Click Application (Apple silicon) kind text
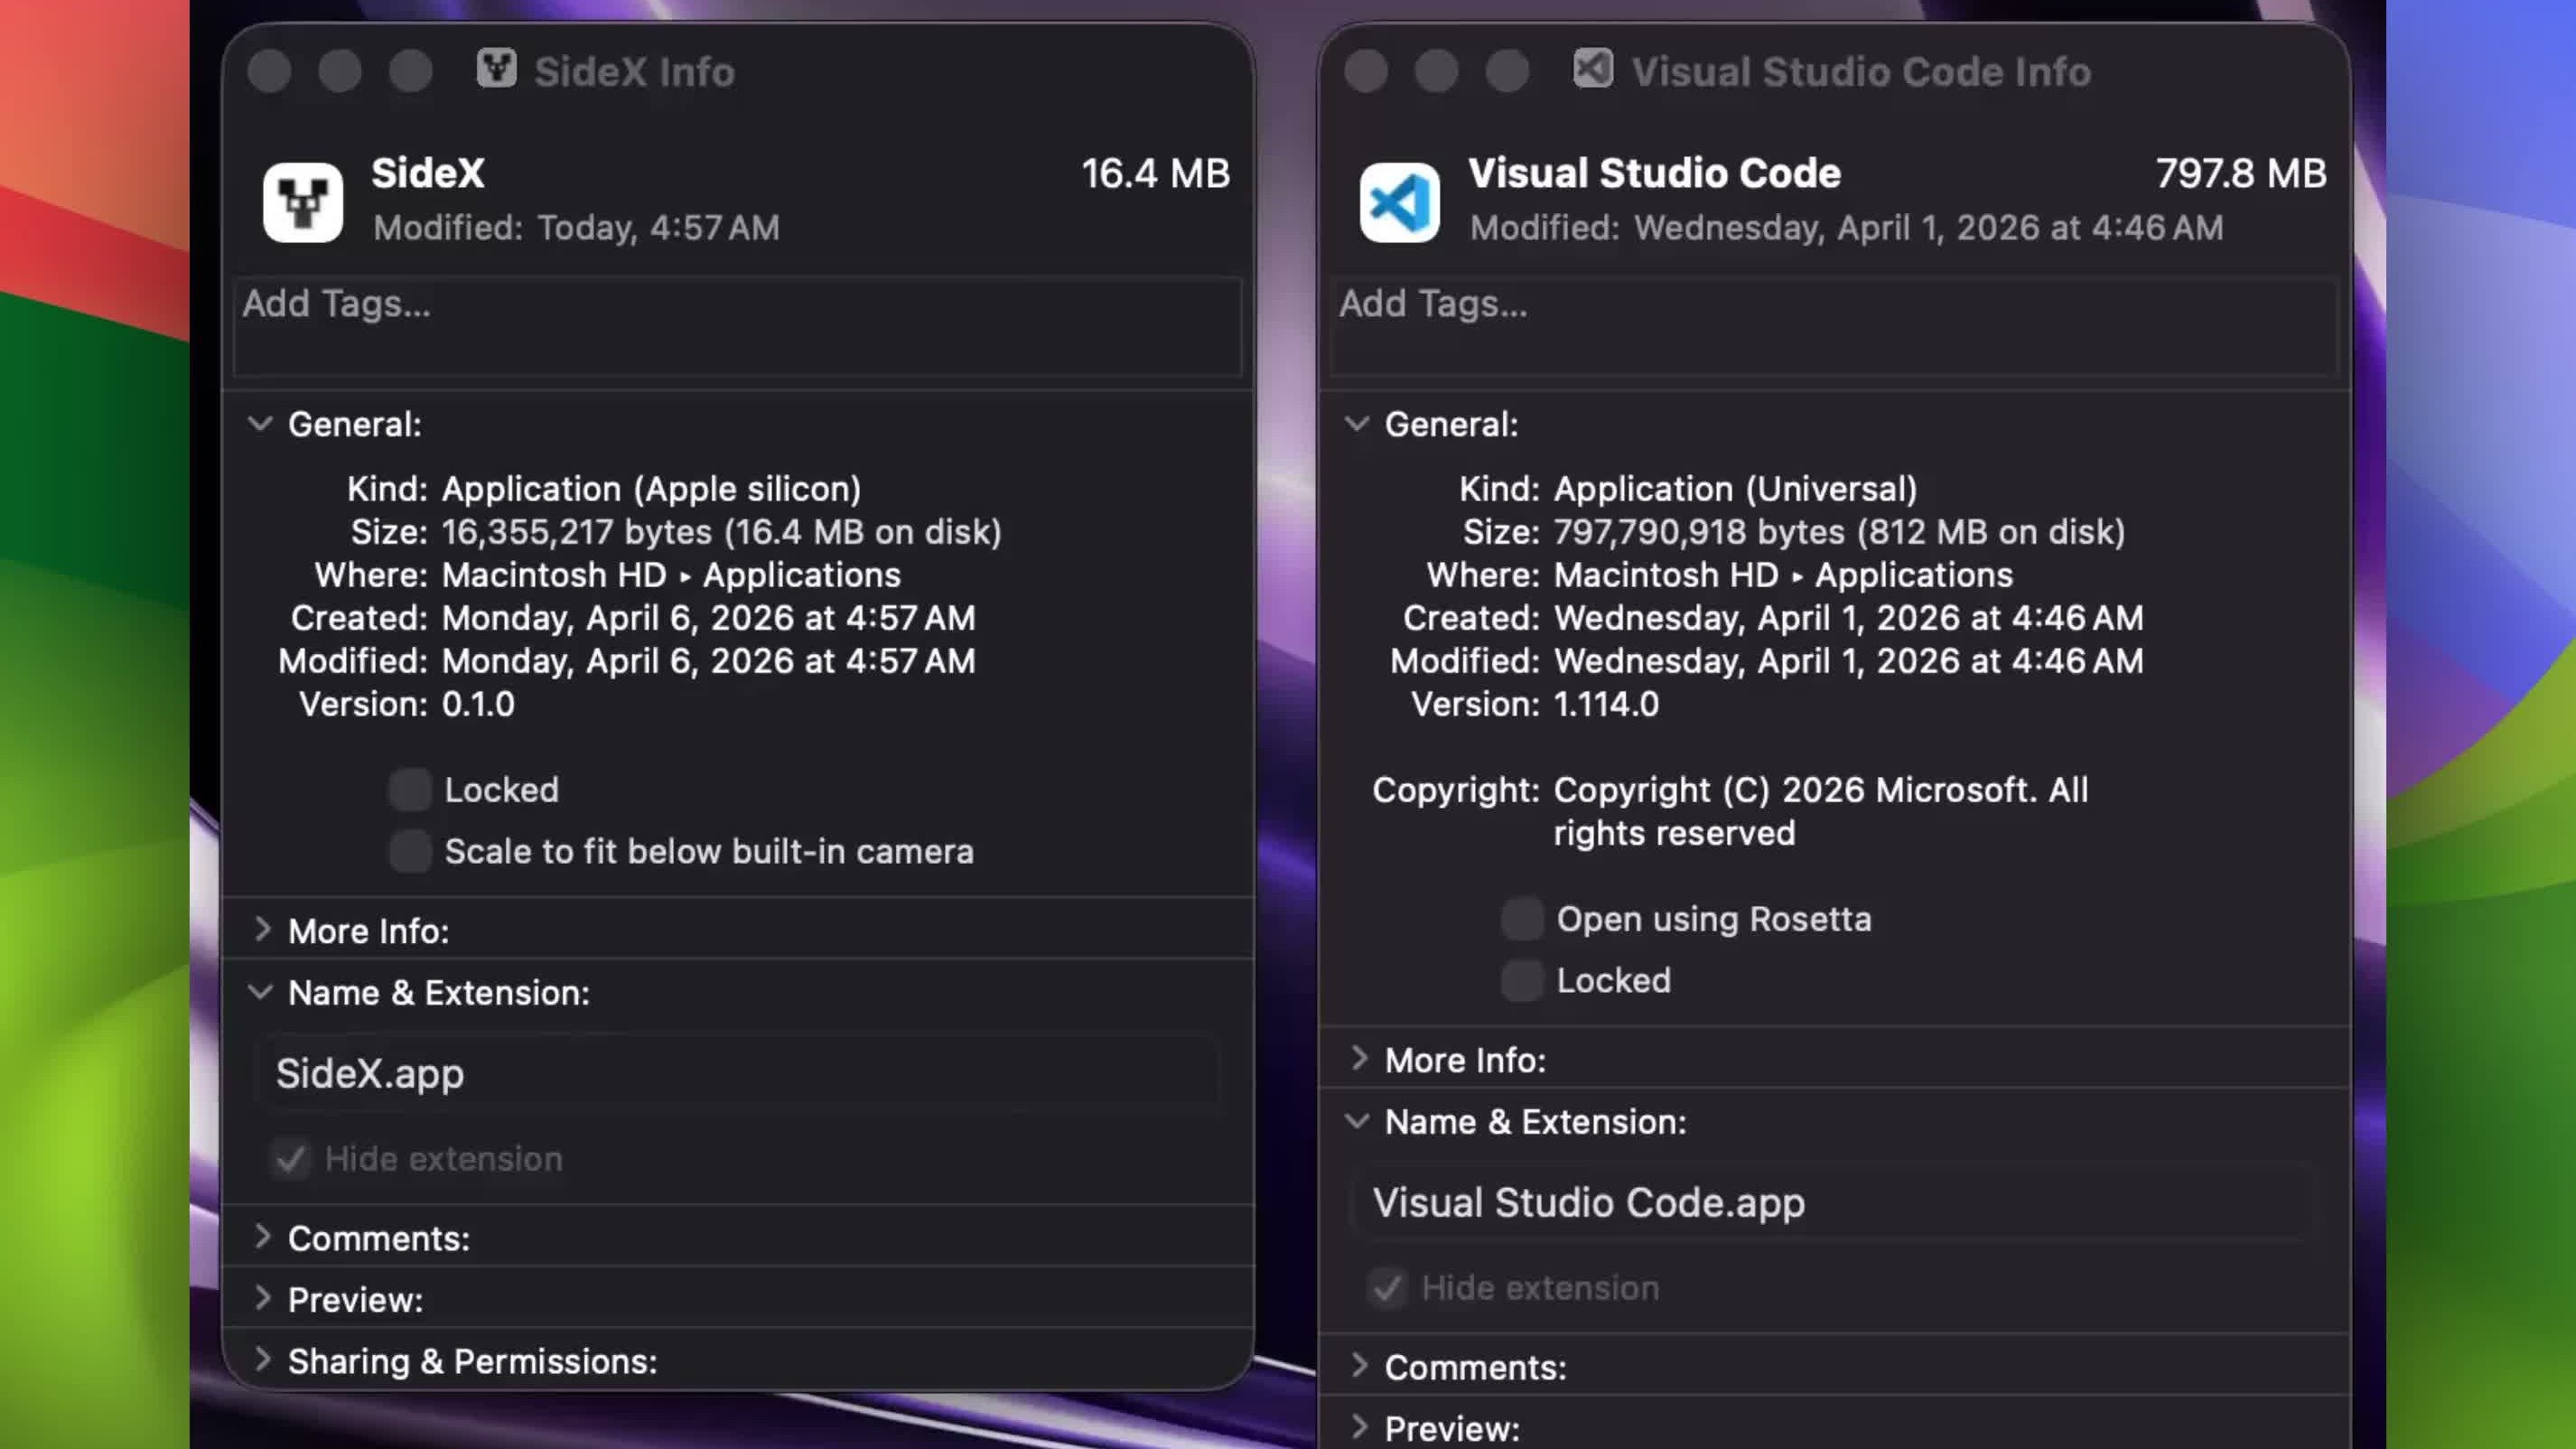This screenshot has height=1449, width=2576. 651,489
